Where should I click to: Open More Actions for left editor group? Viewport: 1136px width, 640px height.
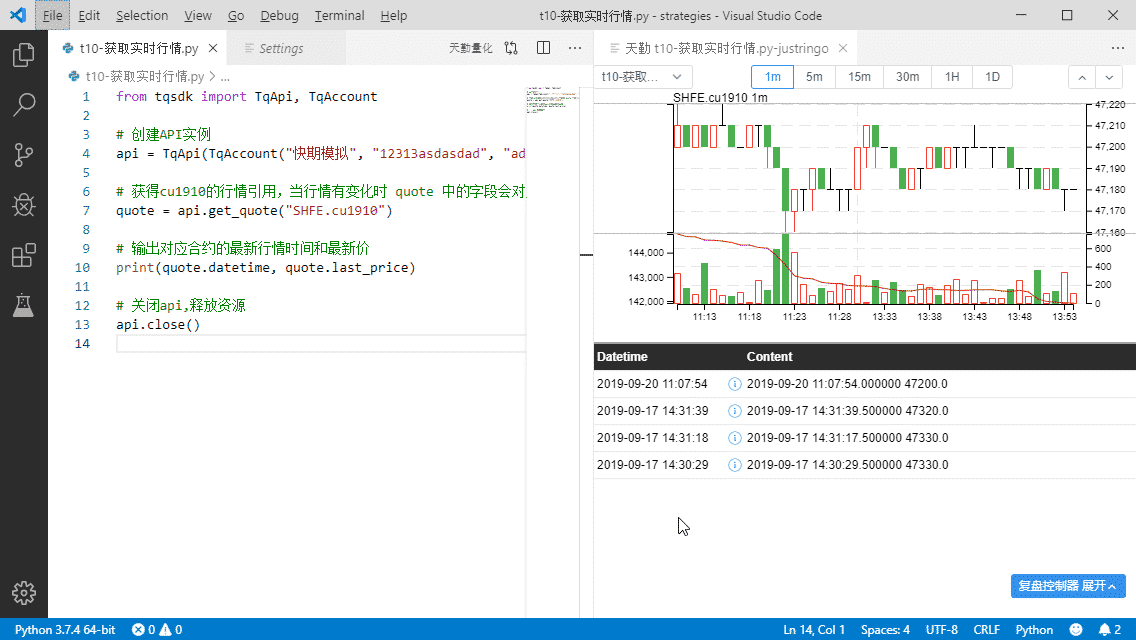[575, 49]
